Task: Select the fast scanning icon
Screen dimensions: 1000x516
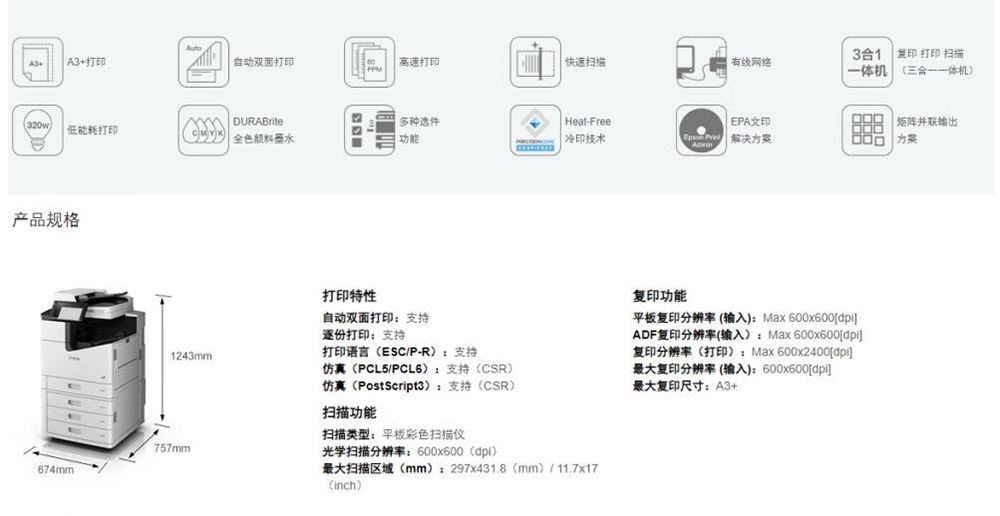Action: pos(535,62)
